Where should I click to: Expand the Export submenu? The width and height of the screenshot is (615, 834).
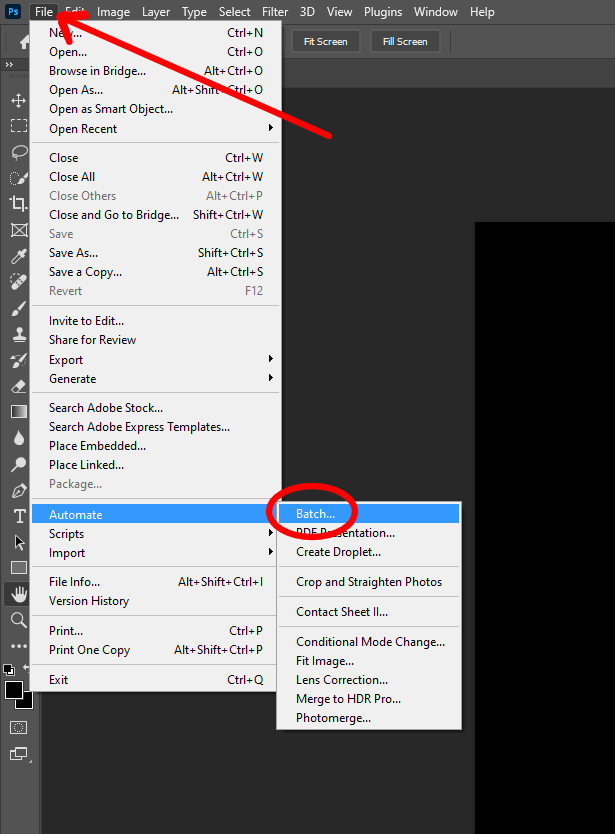click(155, 360)
